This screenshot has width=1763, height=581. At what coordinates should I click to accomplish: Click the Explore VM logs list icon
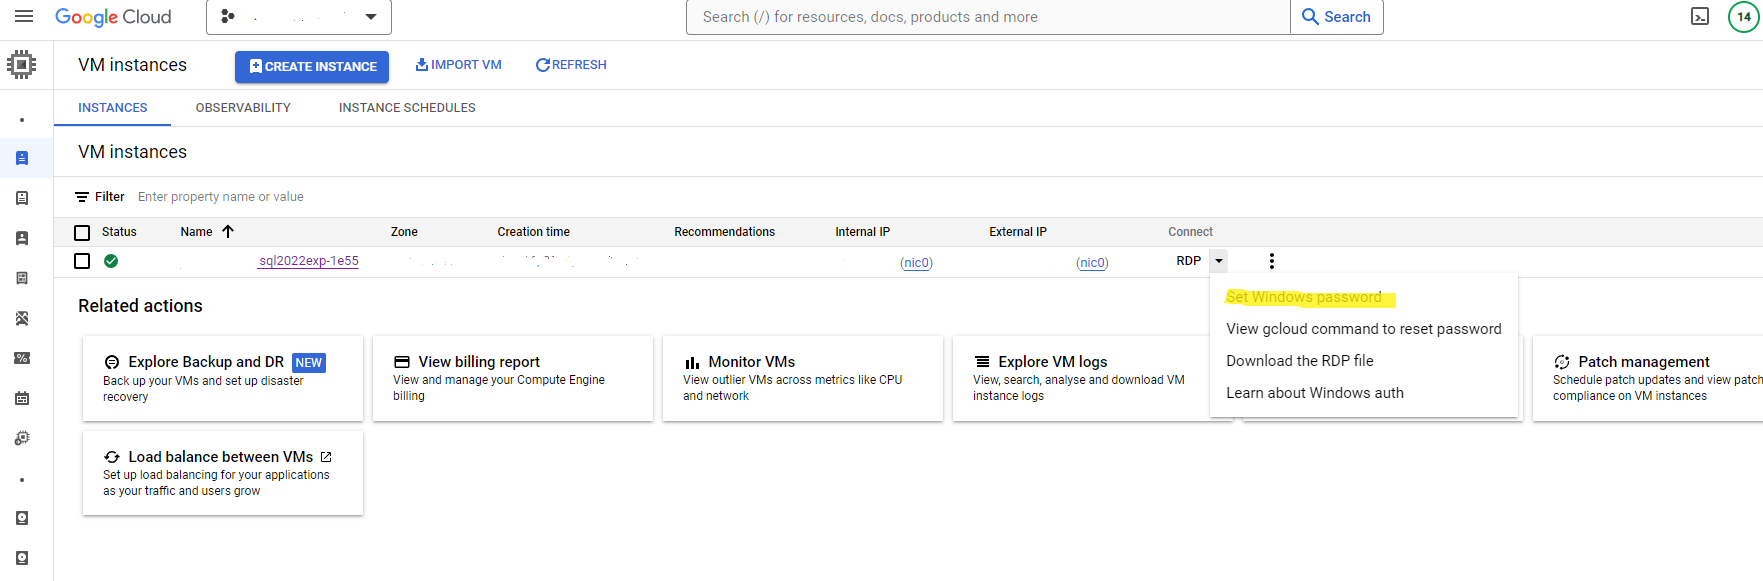click(x=982, y=362)
